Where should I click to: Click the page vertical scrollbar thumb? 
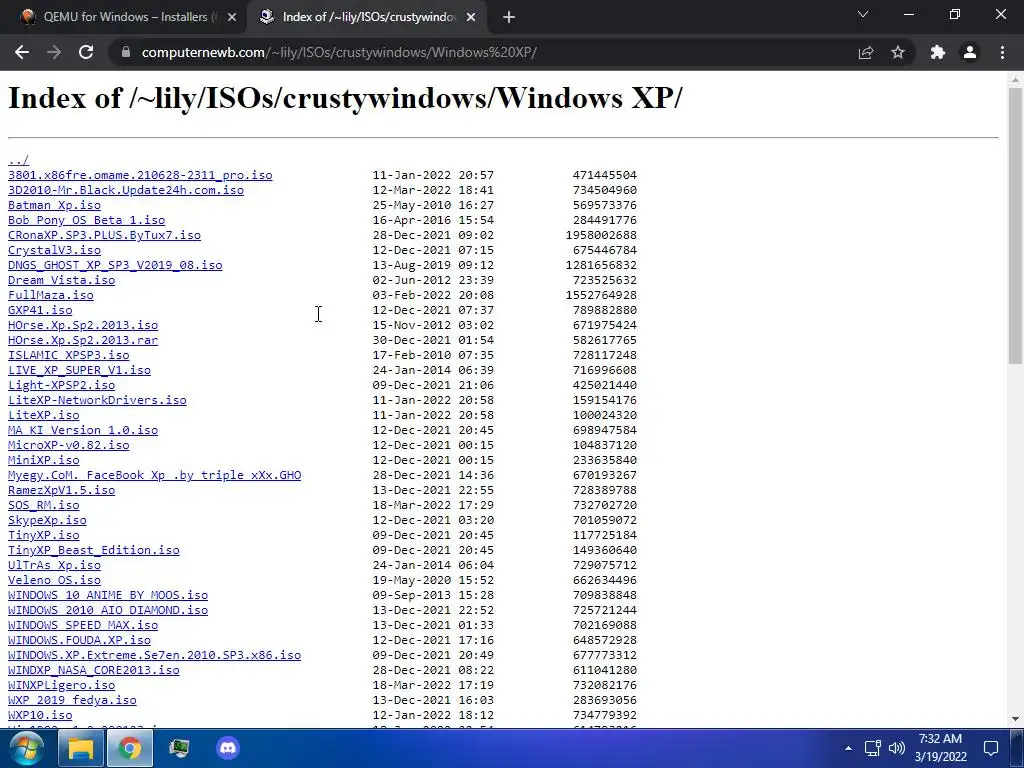[1015, 225]
